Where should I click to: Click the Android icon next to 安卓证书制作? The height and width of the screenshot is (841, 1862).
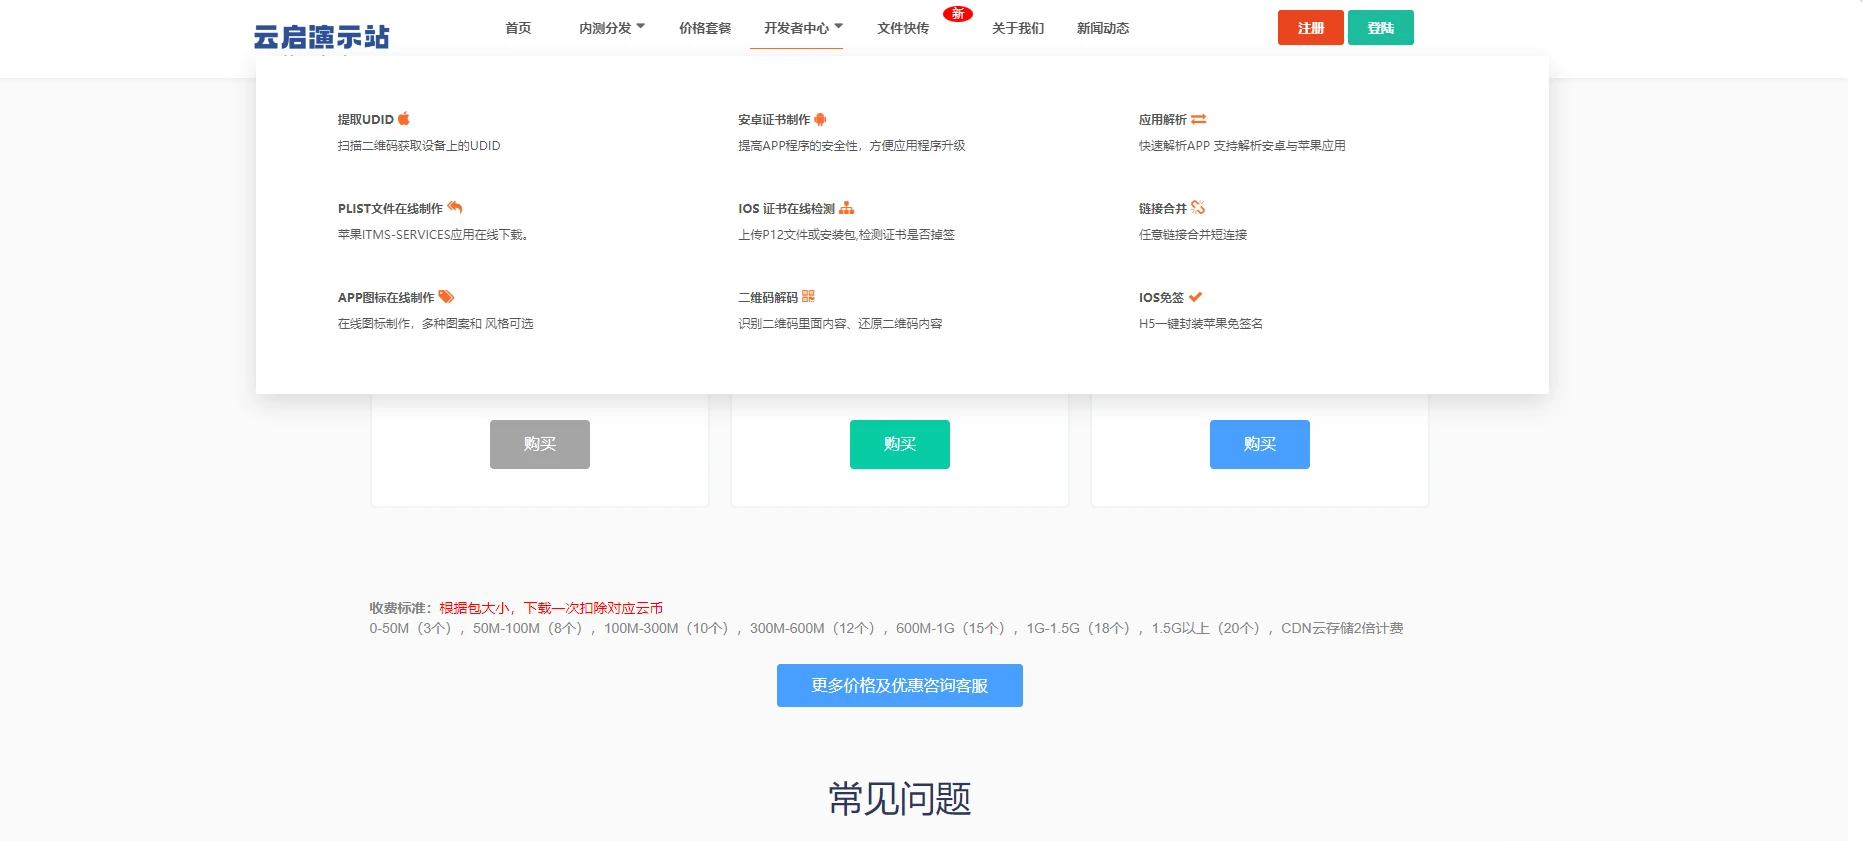pos(820,119)
